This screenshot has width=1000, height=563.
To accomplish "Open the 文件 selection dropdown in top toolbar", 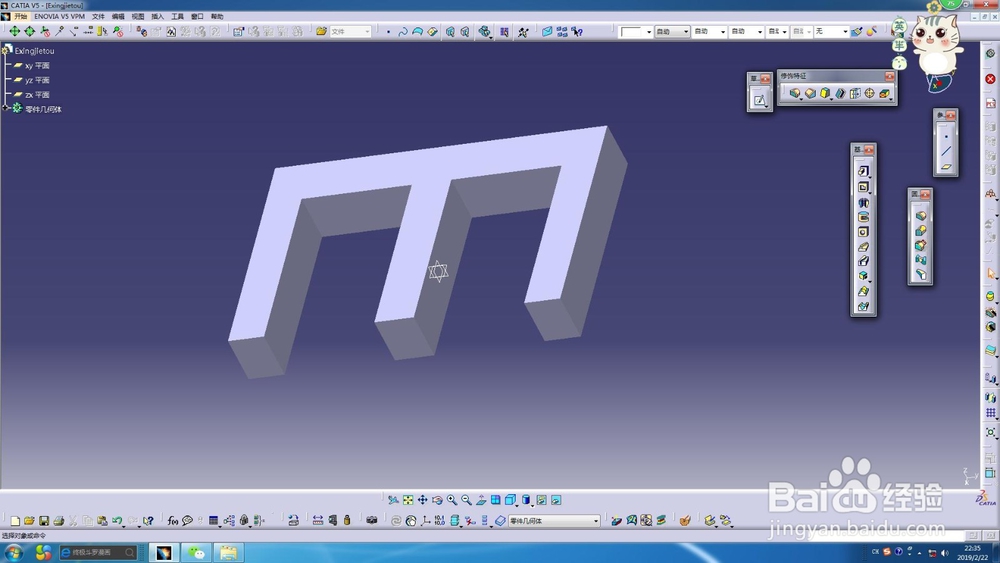I will (367, 31).
